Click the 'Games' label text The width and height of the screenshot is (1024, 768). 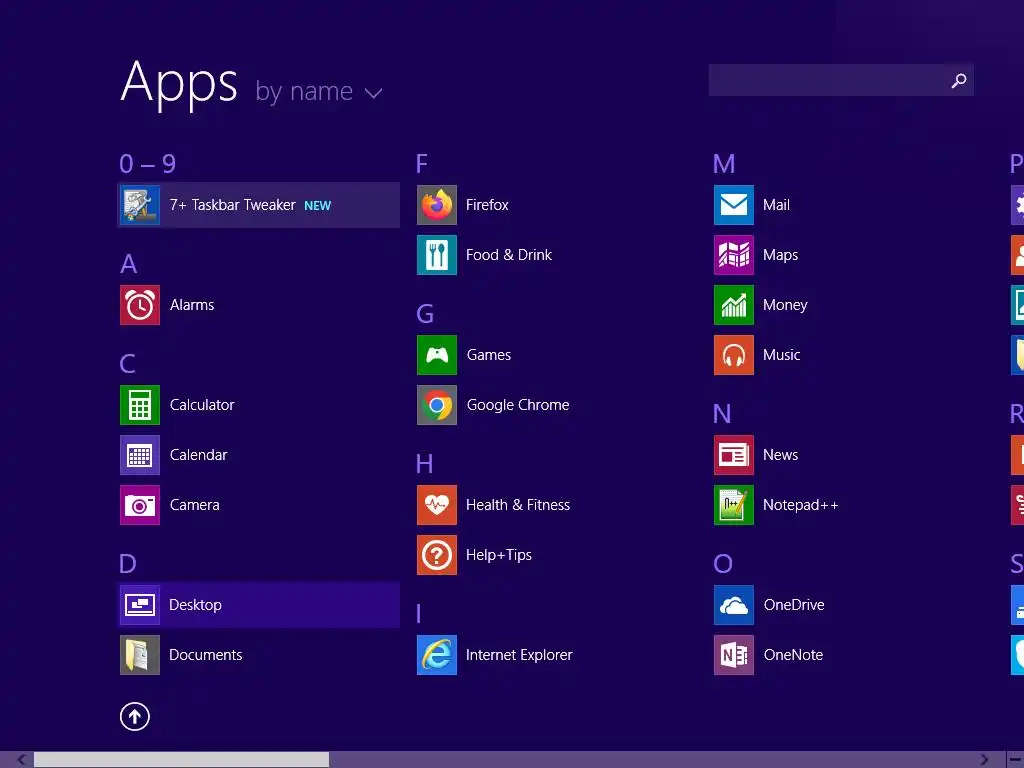pos(488,355)
